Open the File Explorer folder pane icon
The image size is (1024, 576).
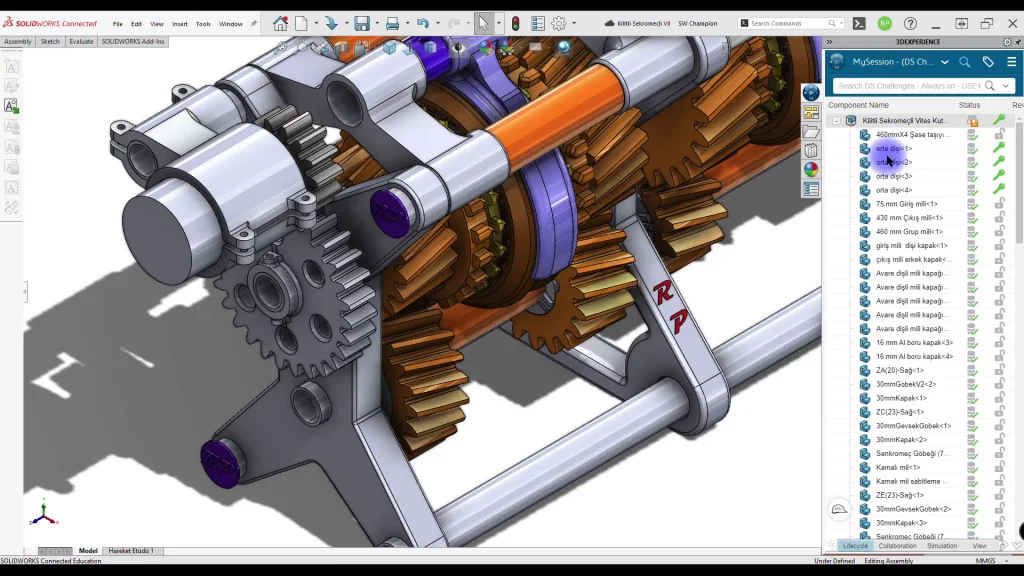[x=811, y=132]
